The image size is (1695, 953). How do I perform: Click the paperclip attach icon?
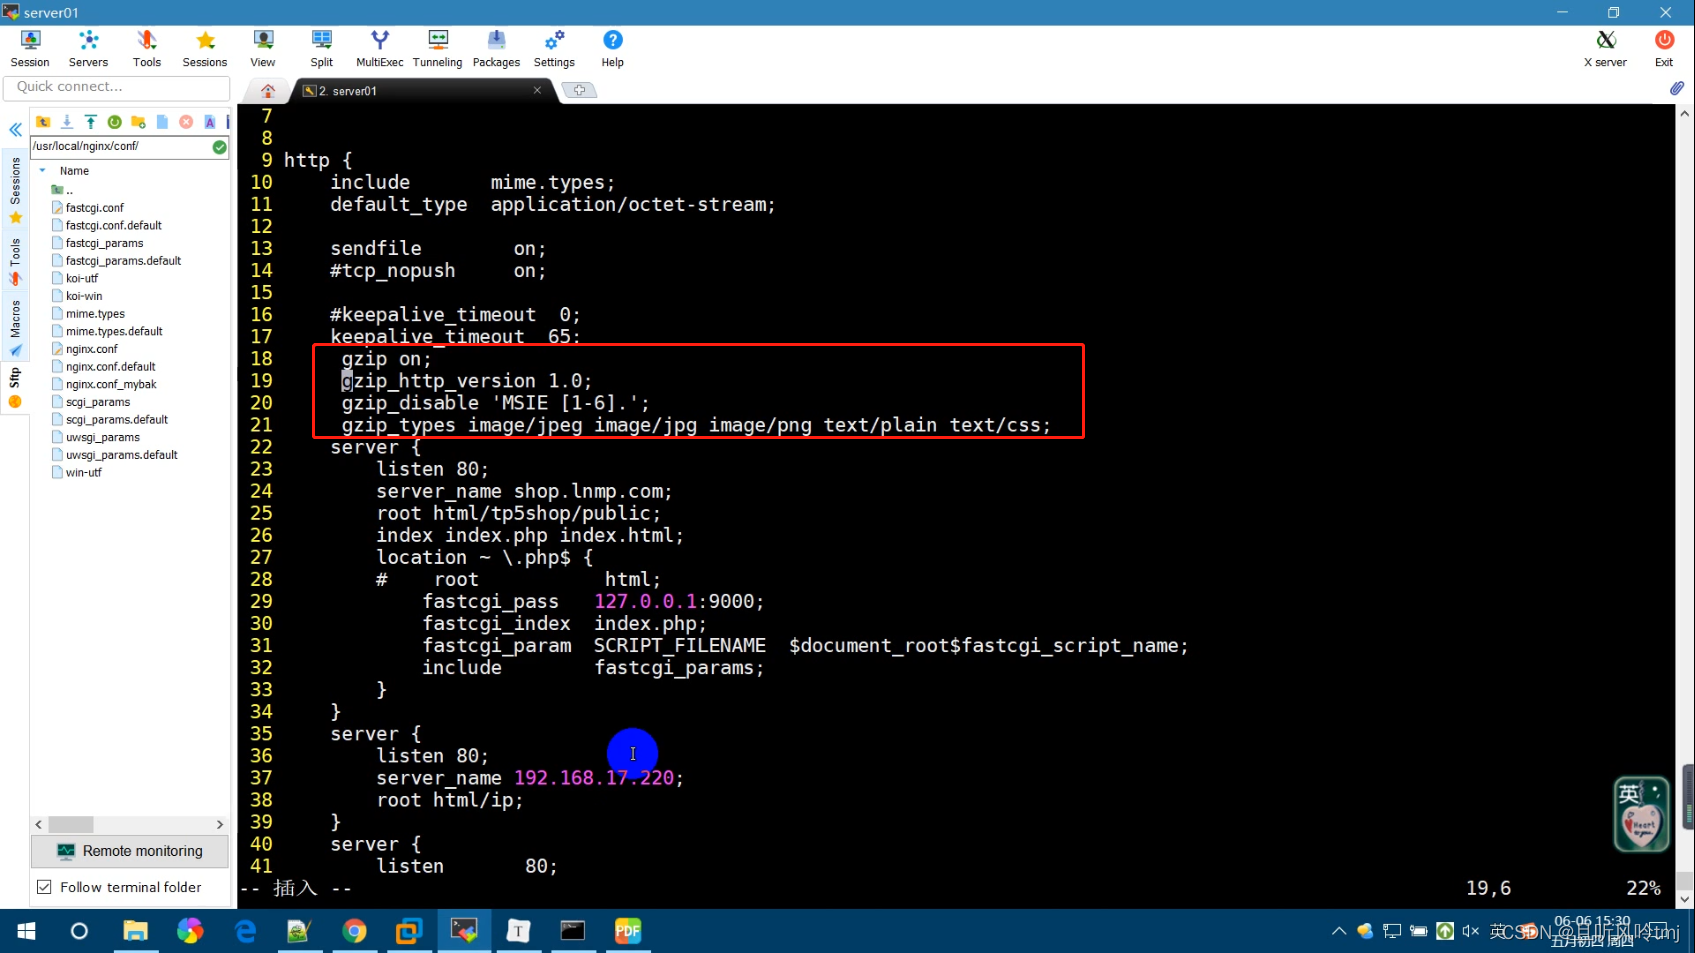pos(1677,89)
